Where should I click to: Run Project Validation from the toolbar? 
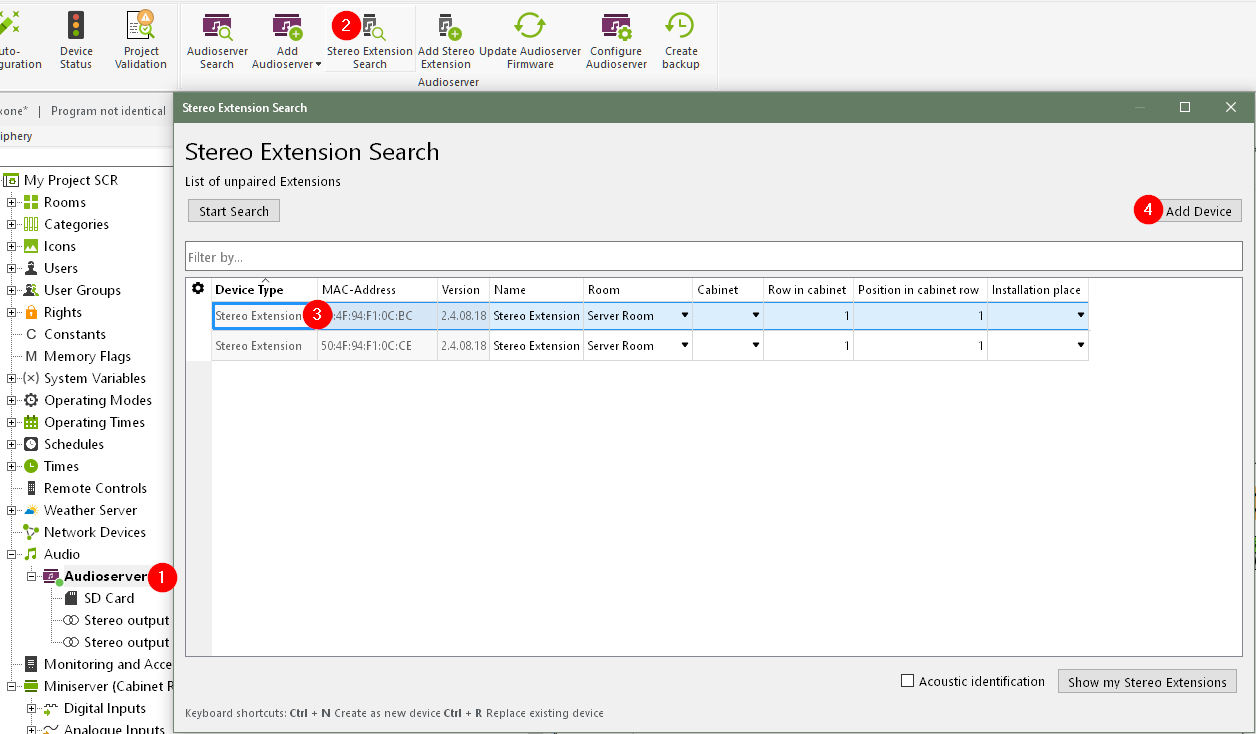pyautogui.click(x=141, y=40)
